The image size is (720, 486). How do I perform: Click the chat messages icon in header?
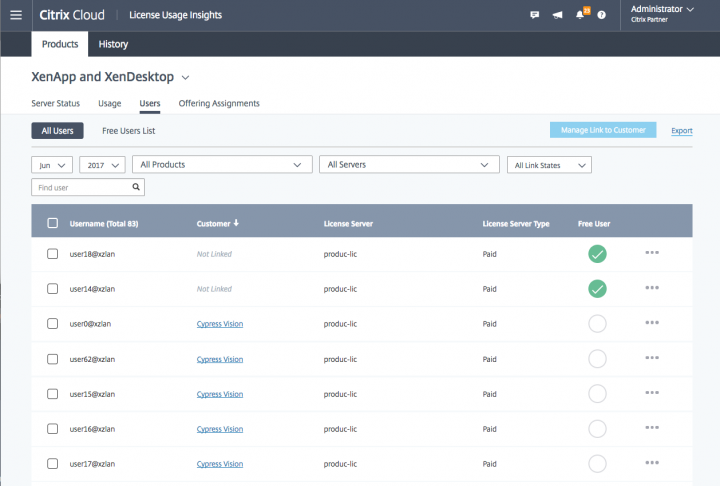(x=535, y=15)
